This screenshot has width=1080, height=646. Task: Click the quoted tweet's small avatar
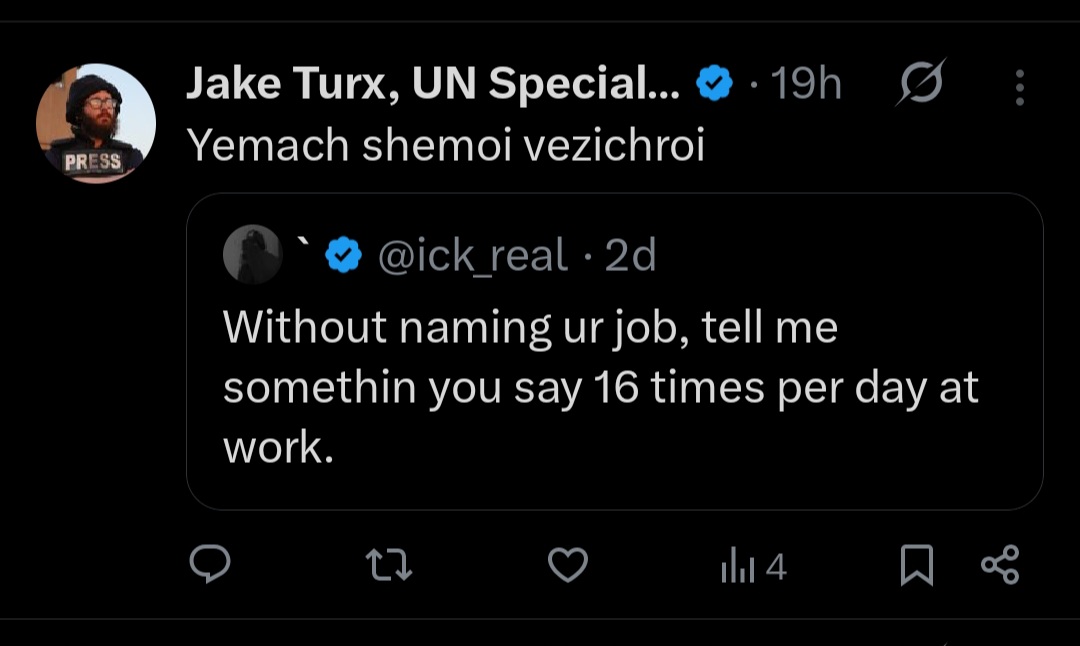click(x=252, y=255)
